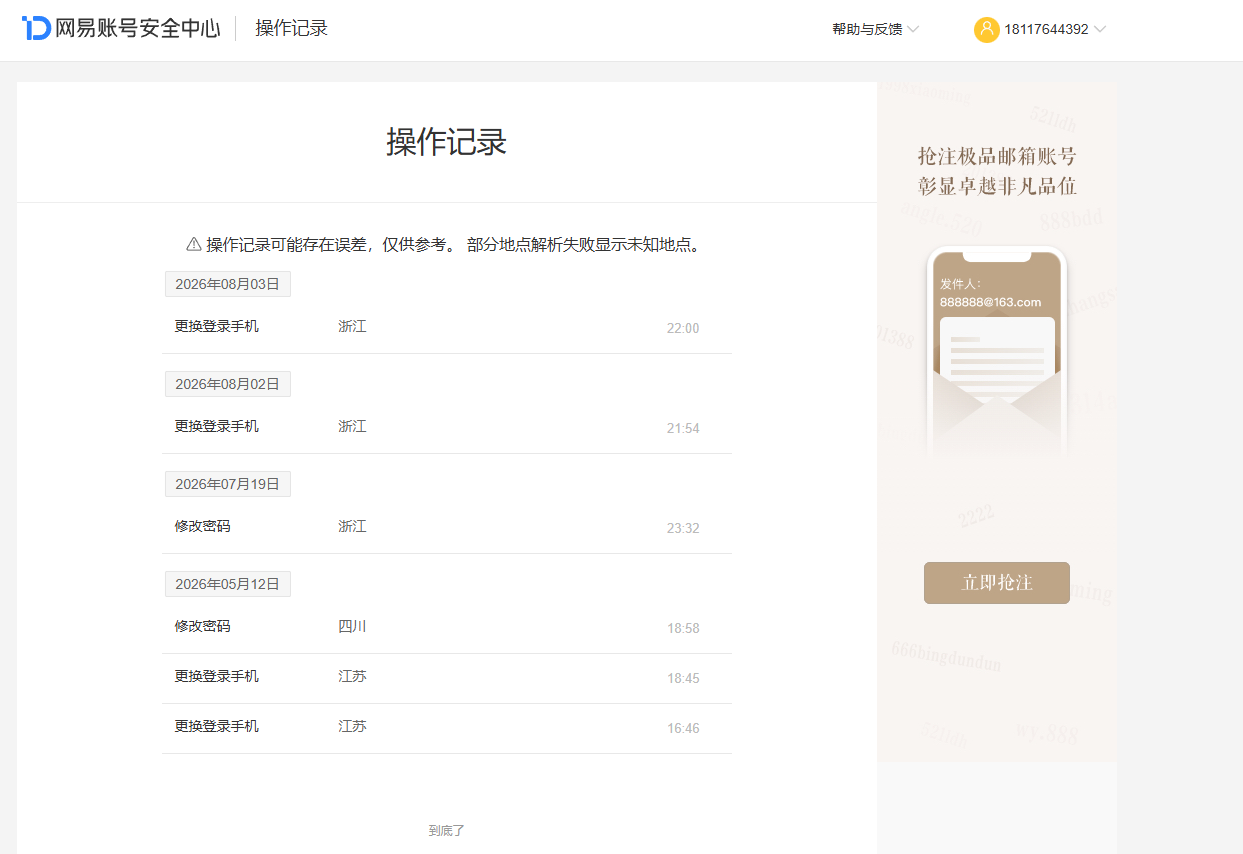Click the yellow user avatar icon
Image resolution: width=1243 pixels, height=854 pixels.
[x=986, y=29]
